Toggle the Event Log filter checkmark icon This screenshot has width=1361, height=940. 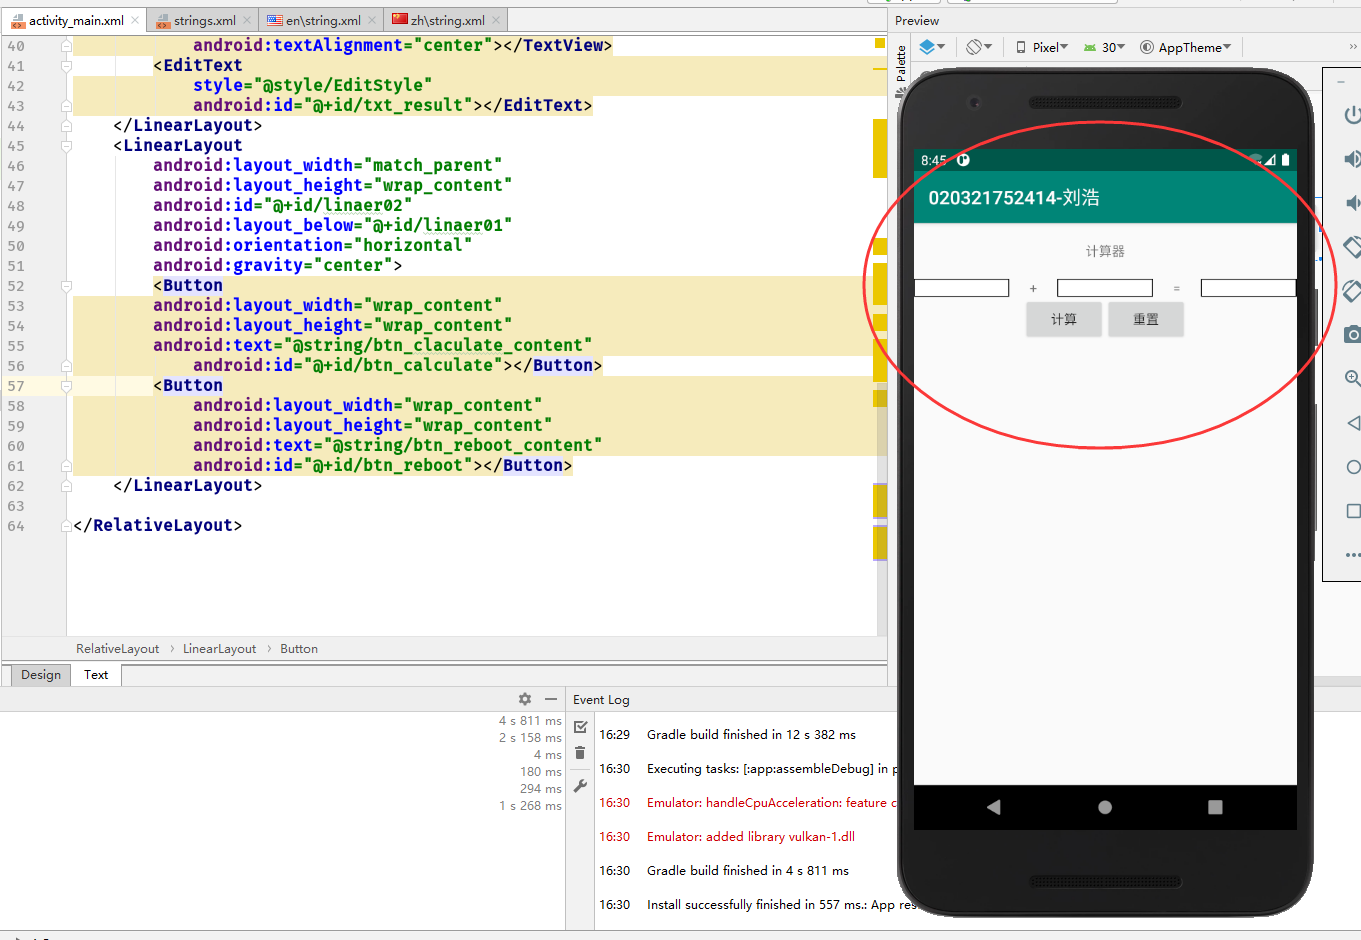point(579,727)
